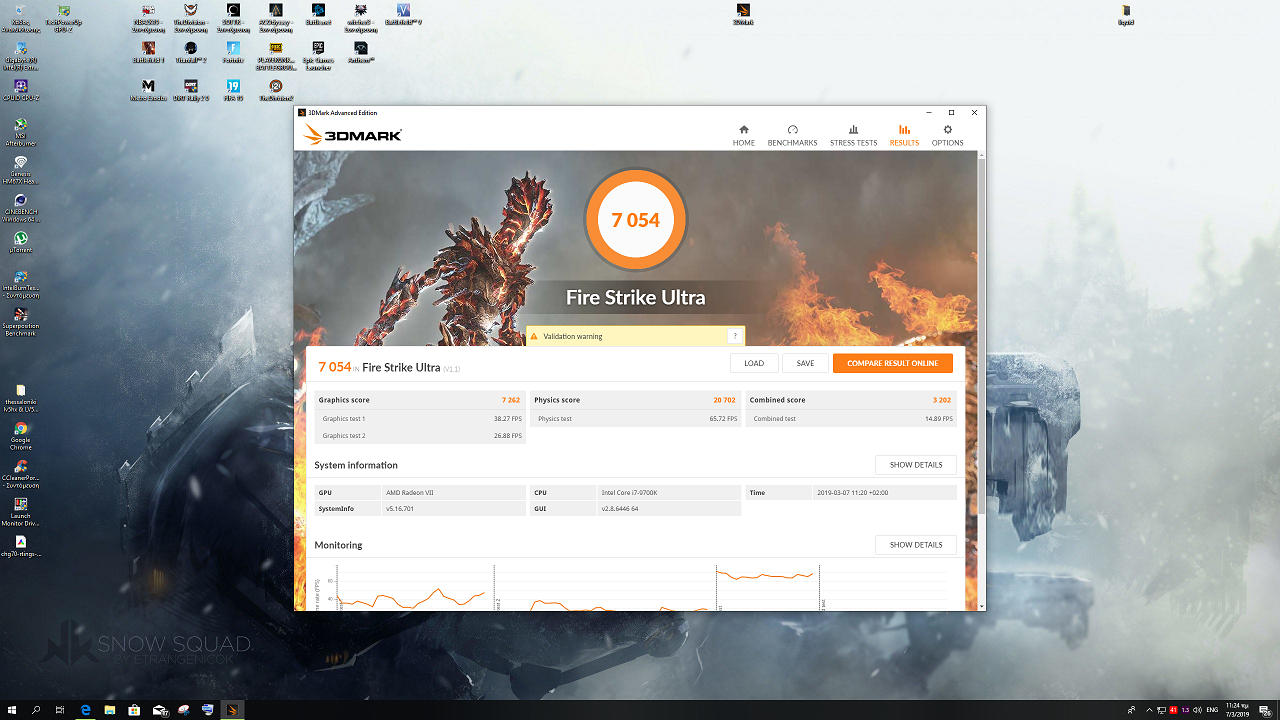Screen dimensions: 1280x720
Task: Click Graphics test 1 FPS row
Action: pyautogui.click(x=420, y=419)
